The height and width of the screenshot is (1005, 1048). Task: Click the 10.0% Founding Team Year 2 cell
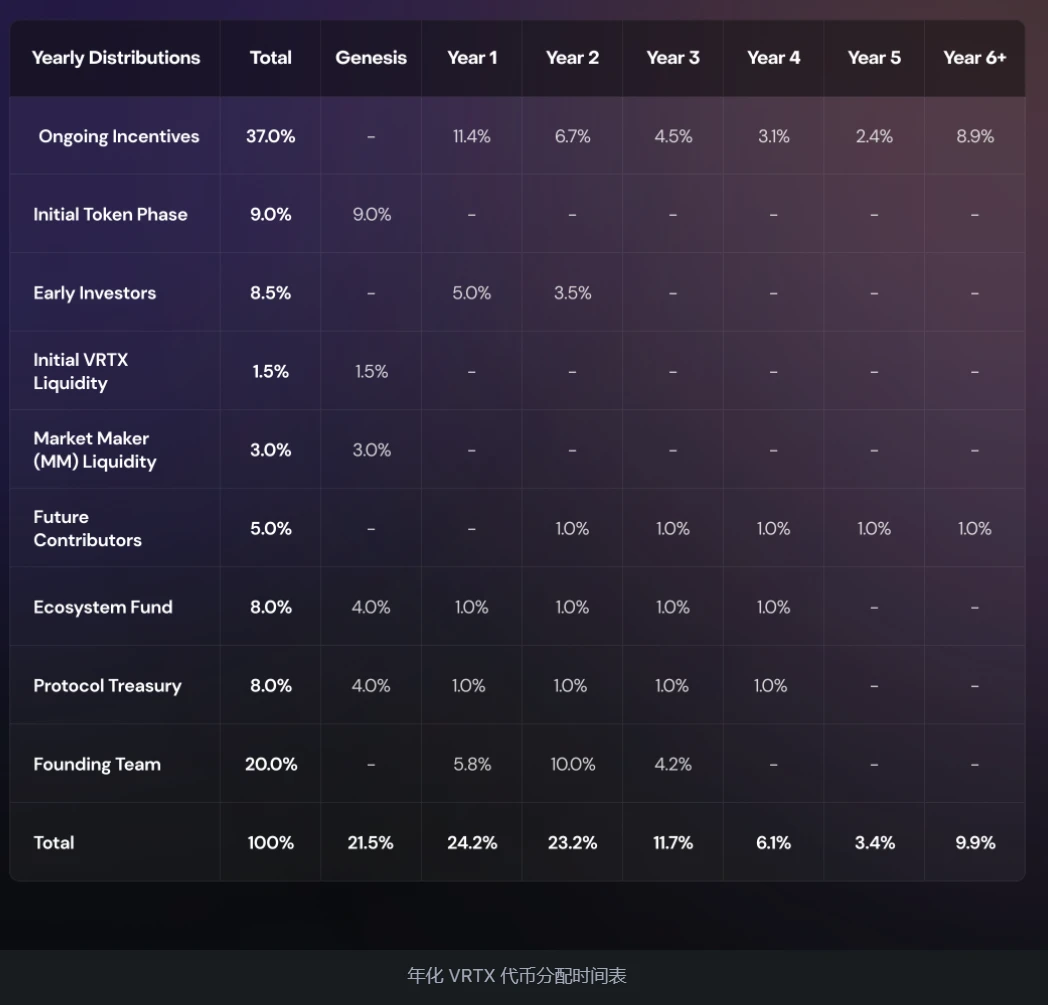pos(572,764)
